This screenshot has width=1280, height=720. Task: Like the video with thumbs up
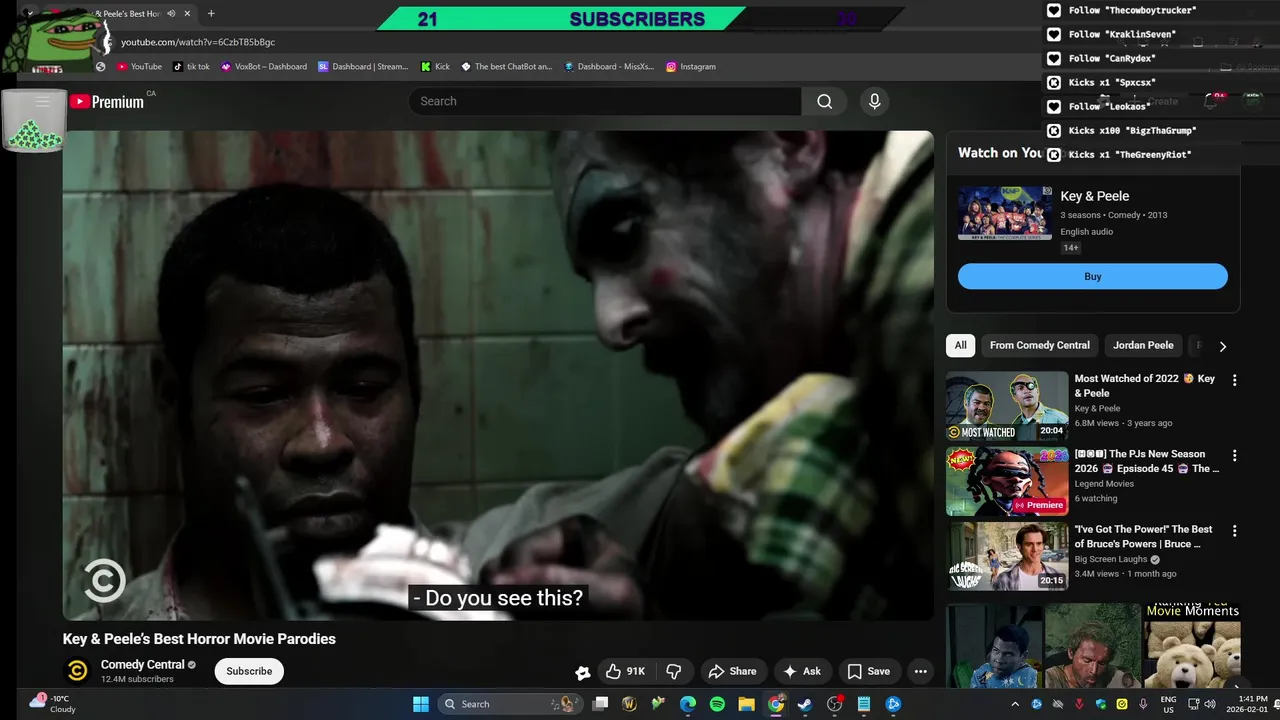click(x=625, y=671)
